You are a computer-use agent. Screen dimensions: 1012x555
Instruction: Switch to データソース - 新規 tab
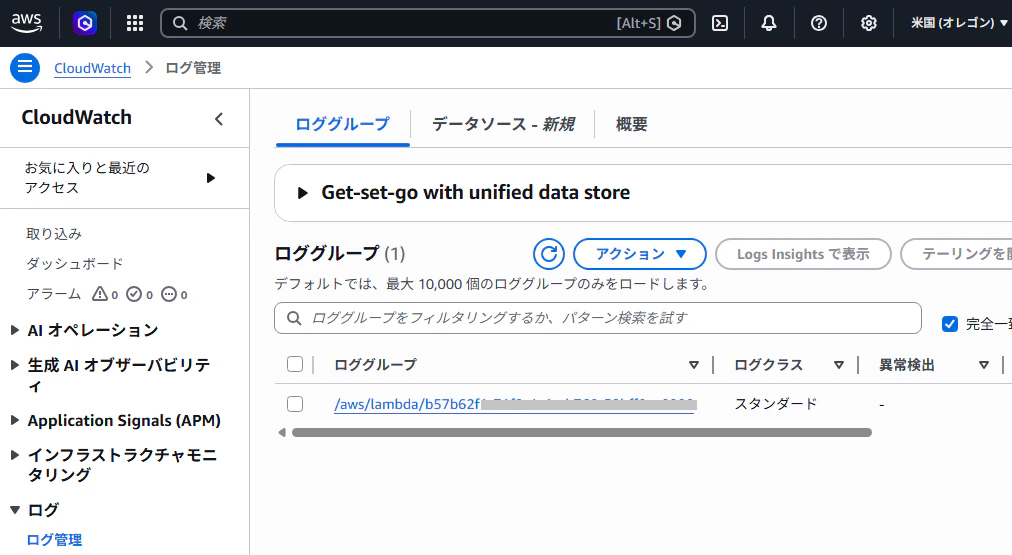point(503,124)
